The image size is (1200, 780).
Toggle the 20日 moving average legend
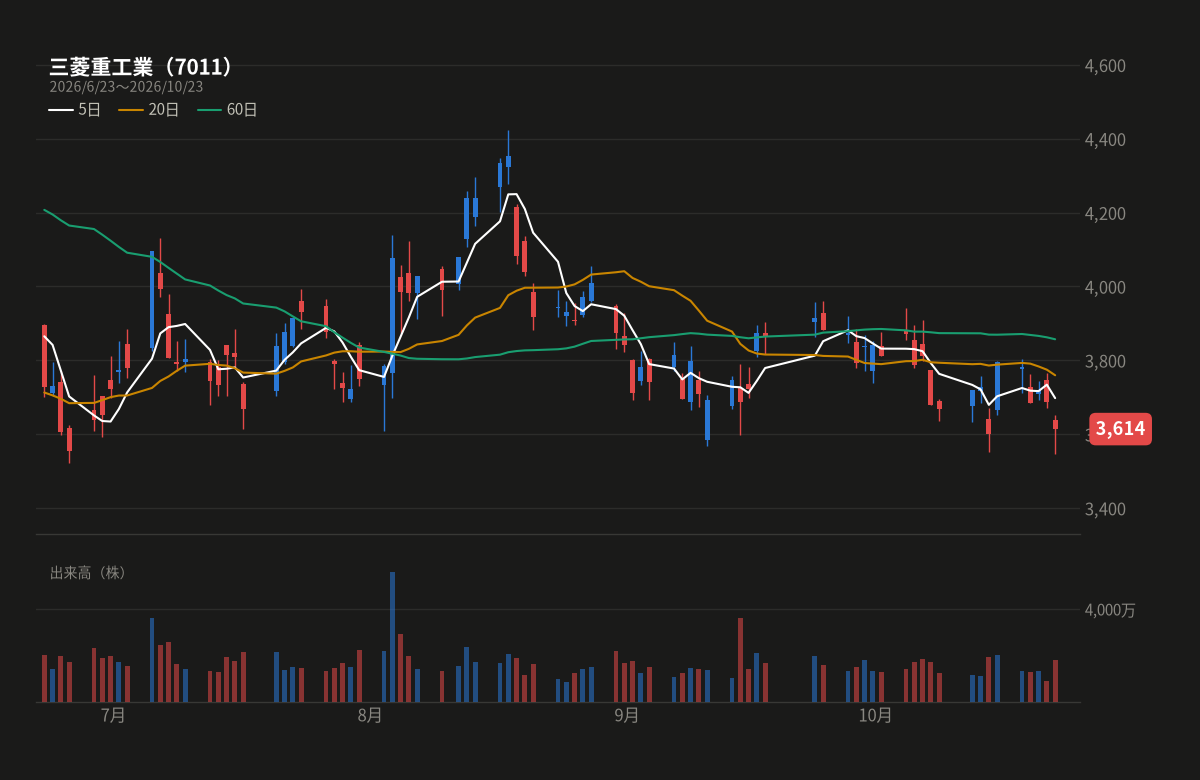tap(149, 110)
